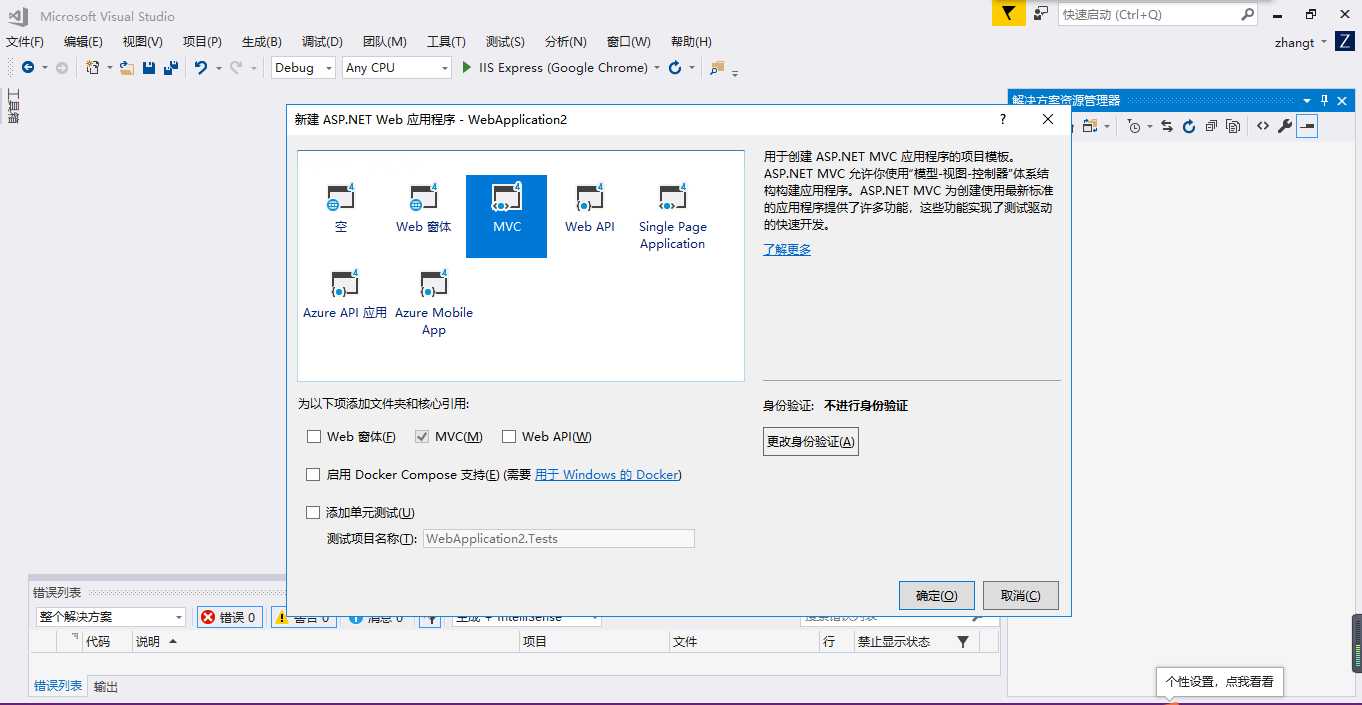
Task: Switch to the 输出 tab
Action: coord(106,687)
